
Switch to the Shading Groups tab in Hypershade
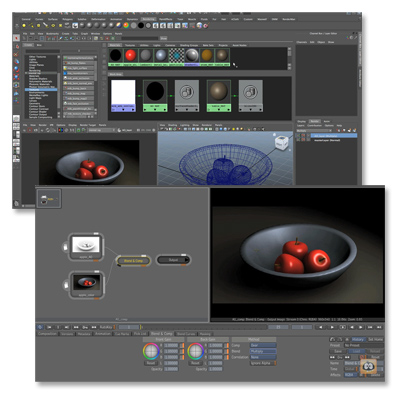[189, 45]
